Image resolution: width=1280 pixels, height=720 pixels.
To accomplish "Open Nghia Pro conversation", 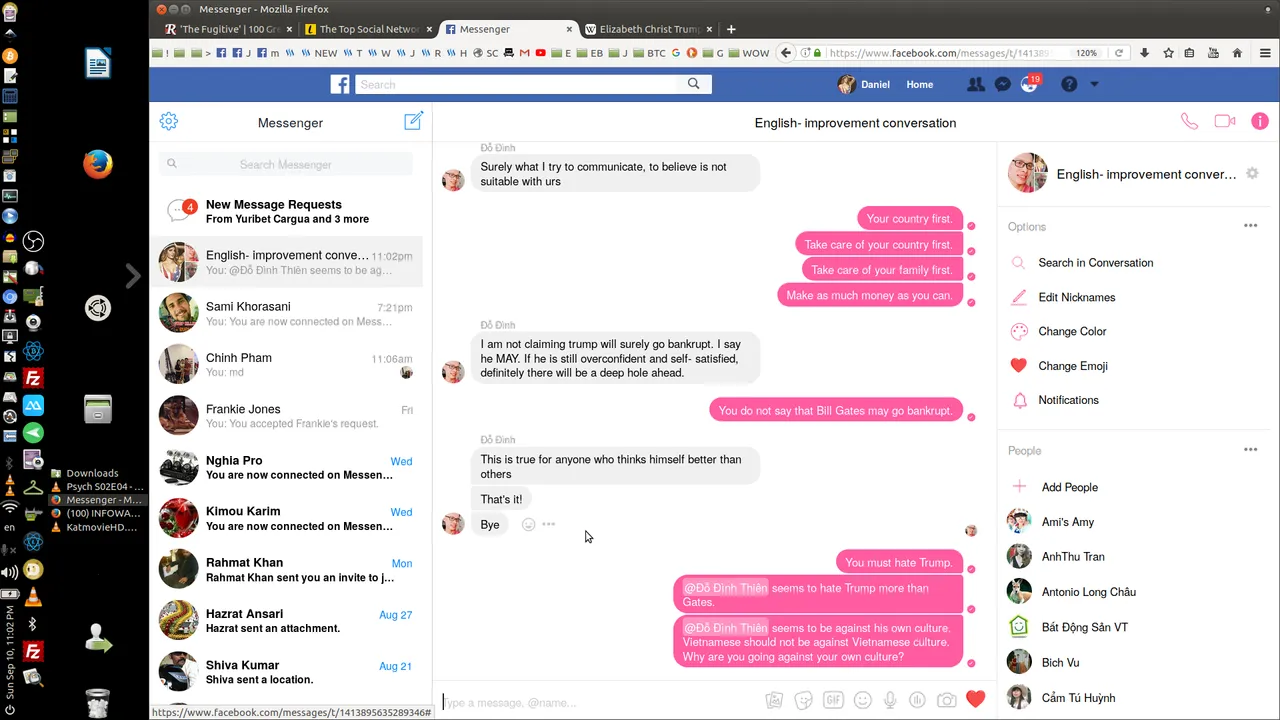I will coord(286,467).
